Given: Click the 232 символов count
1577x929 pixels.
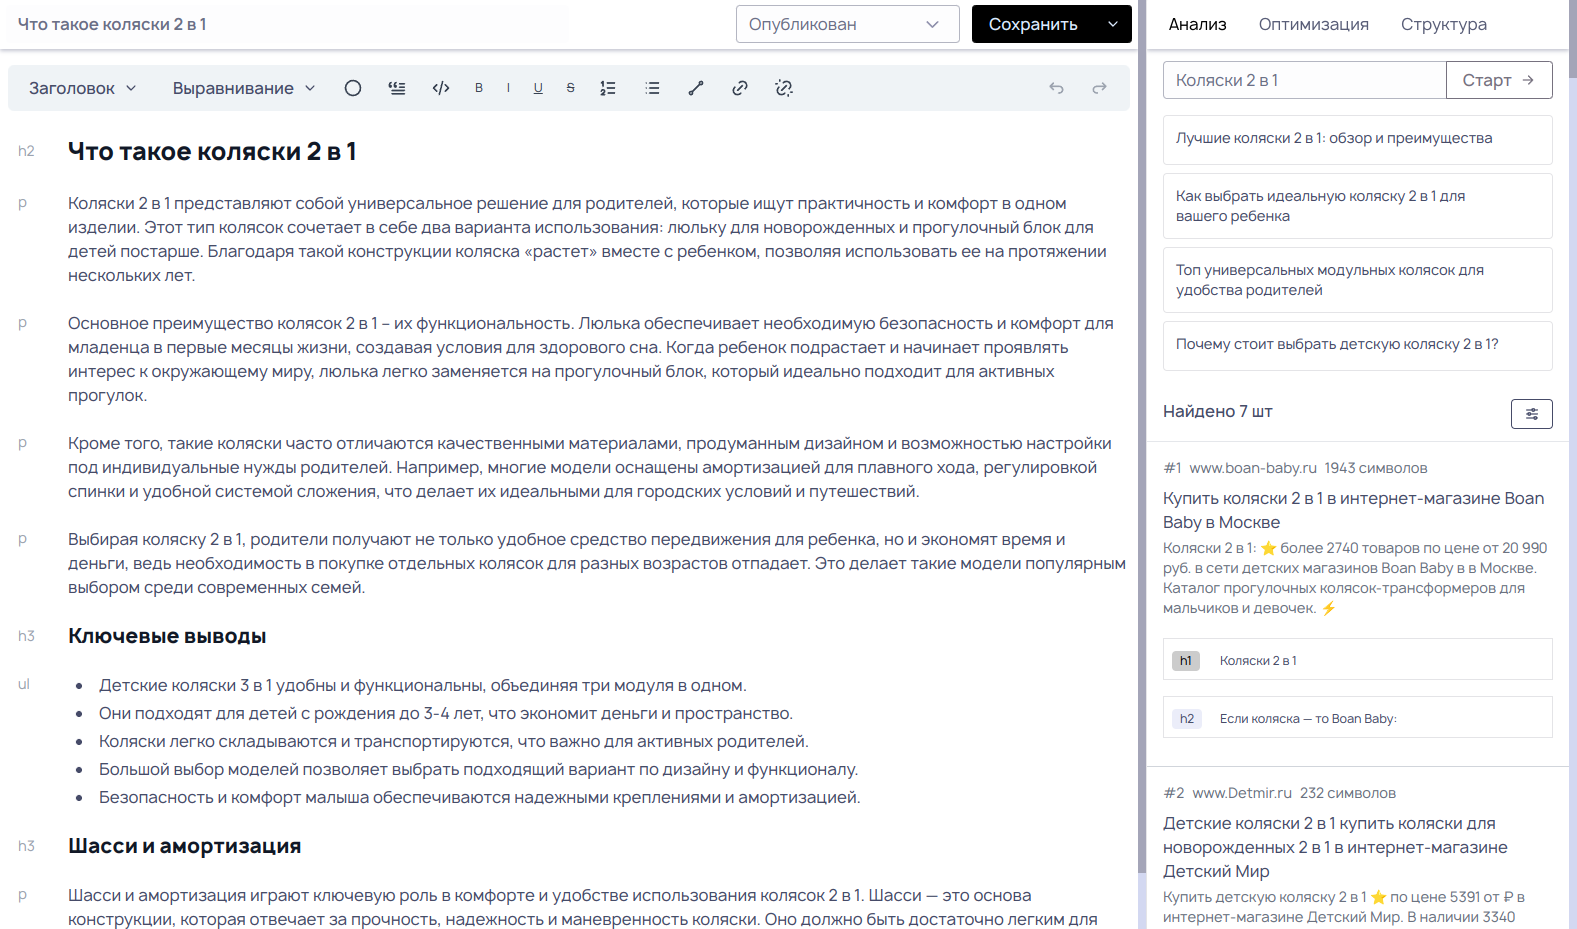Looking at the screenshot, I should pos(1347,793).
